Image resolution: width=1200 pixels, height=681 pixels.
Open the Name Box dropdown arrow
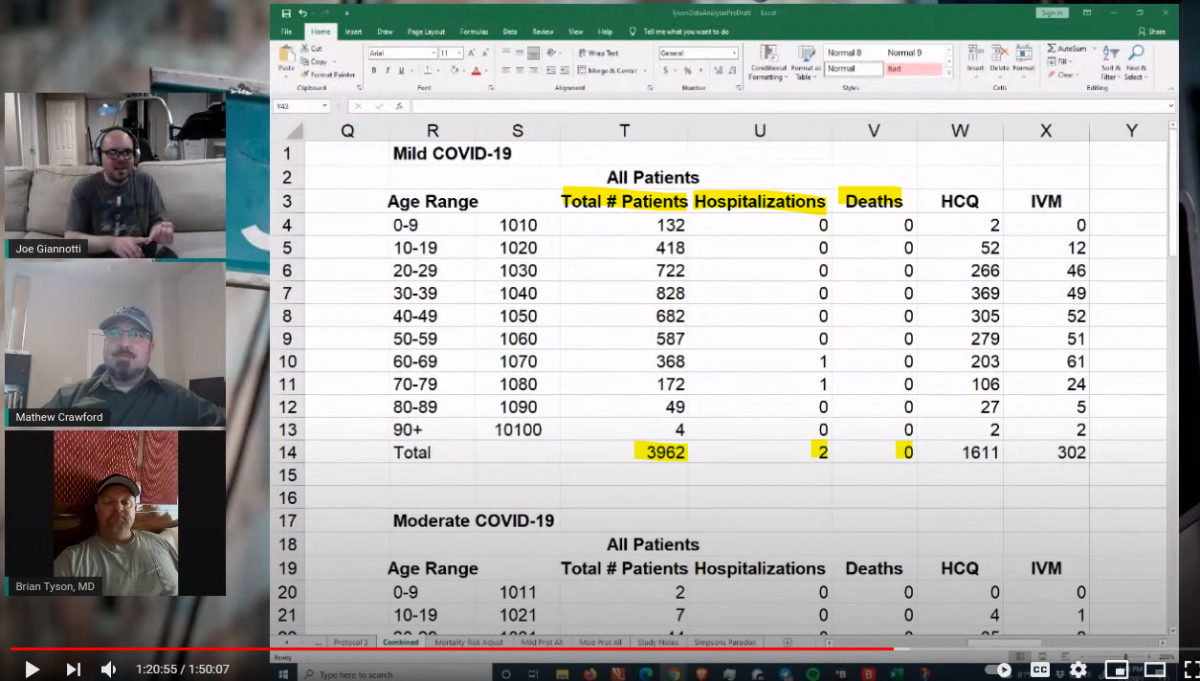(x=325, y=106)
